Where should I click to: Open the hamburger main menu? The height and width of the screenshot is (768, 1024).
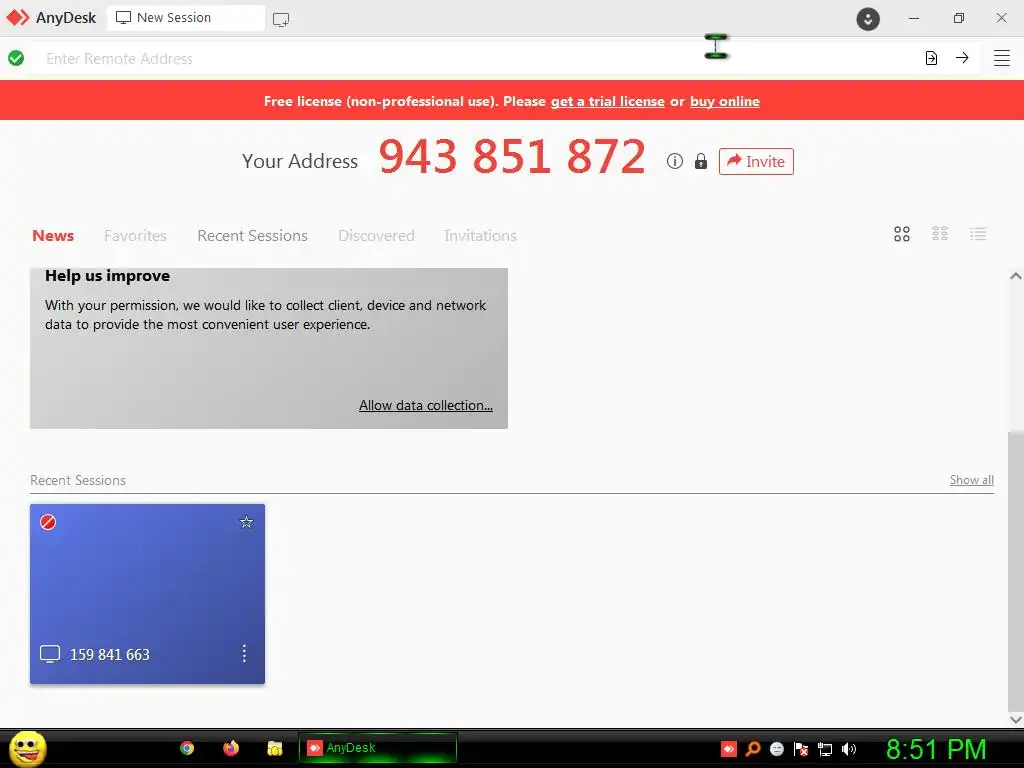1002,58
